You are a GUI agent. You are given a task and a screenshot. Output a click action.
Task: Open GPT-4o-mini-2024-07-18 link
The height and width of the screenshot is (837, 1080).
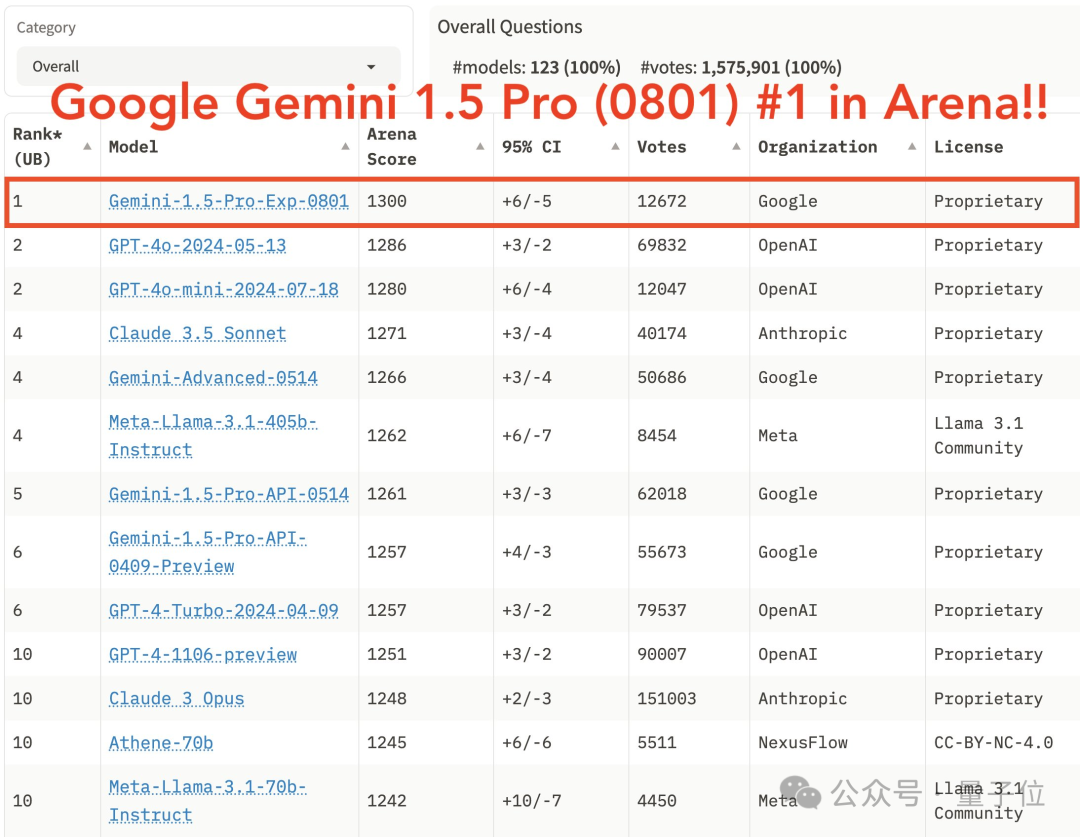[223, 289]
